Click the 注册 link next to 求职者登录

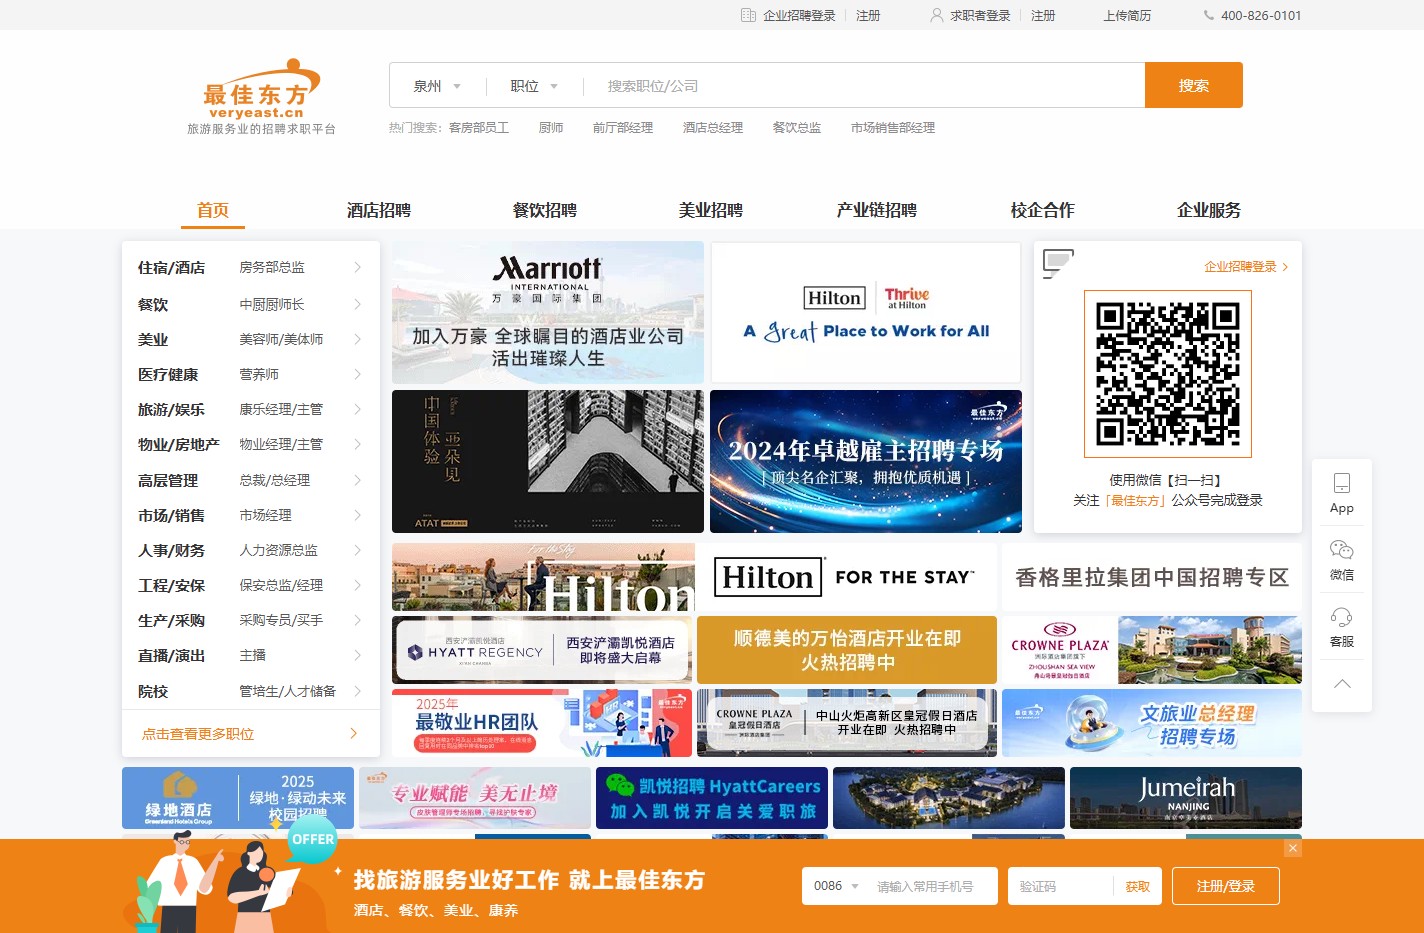1043,15
